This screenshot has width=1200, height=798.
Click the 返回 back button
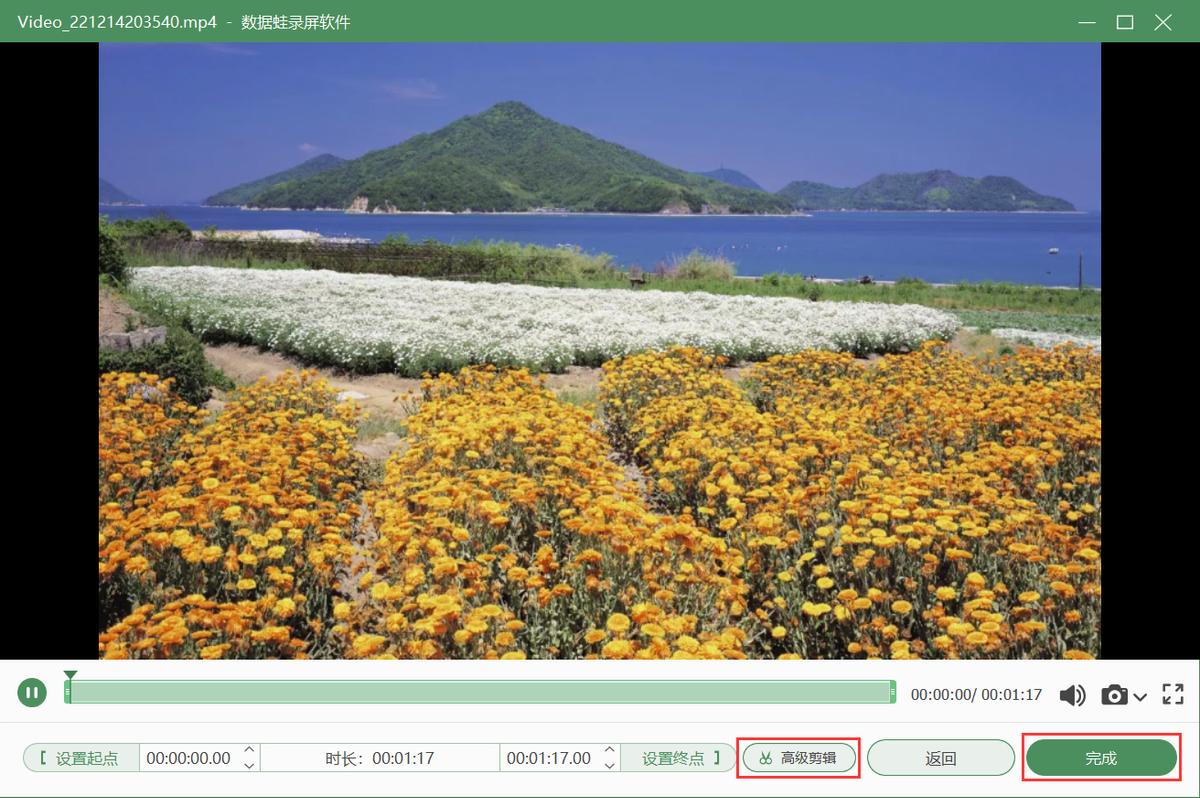pyautogui.click(x=940, y=757)
